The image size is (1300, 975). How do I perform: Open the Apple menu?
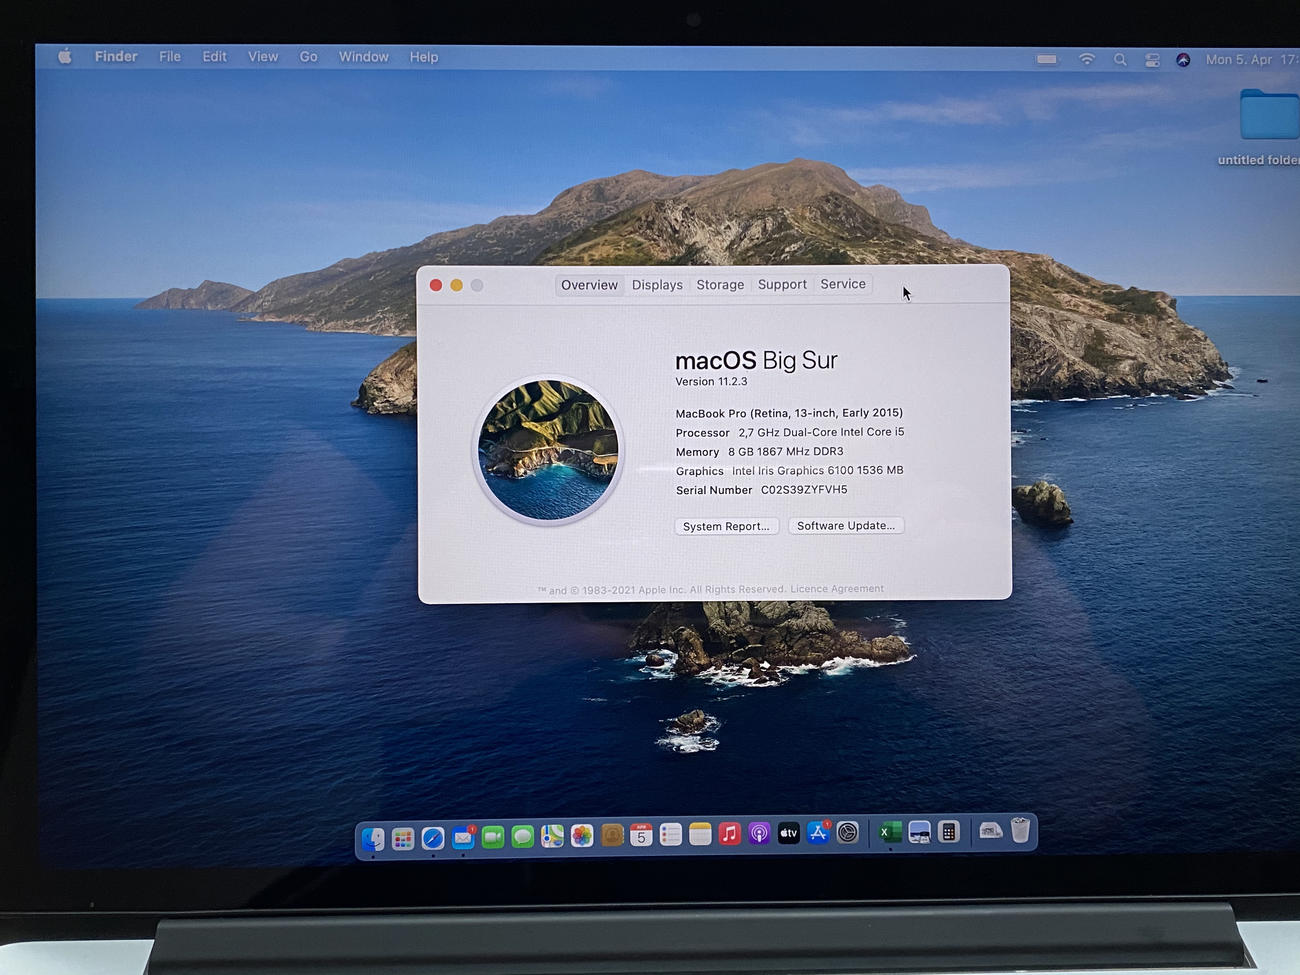[65, 57]
